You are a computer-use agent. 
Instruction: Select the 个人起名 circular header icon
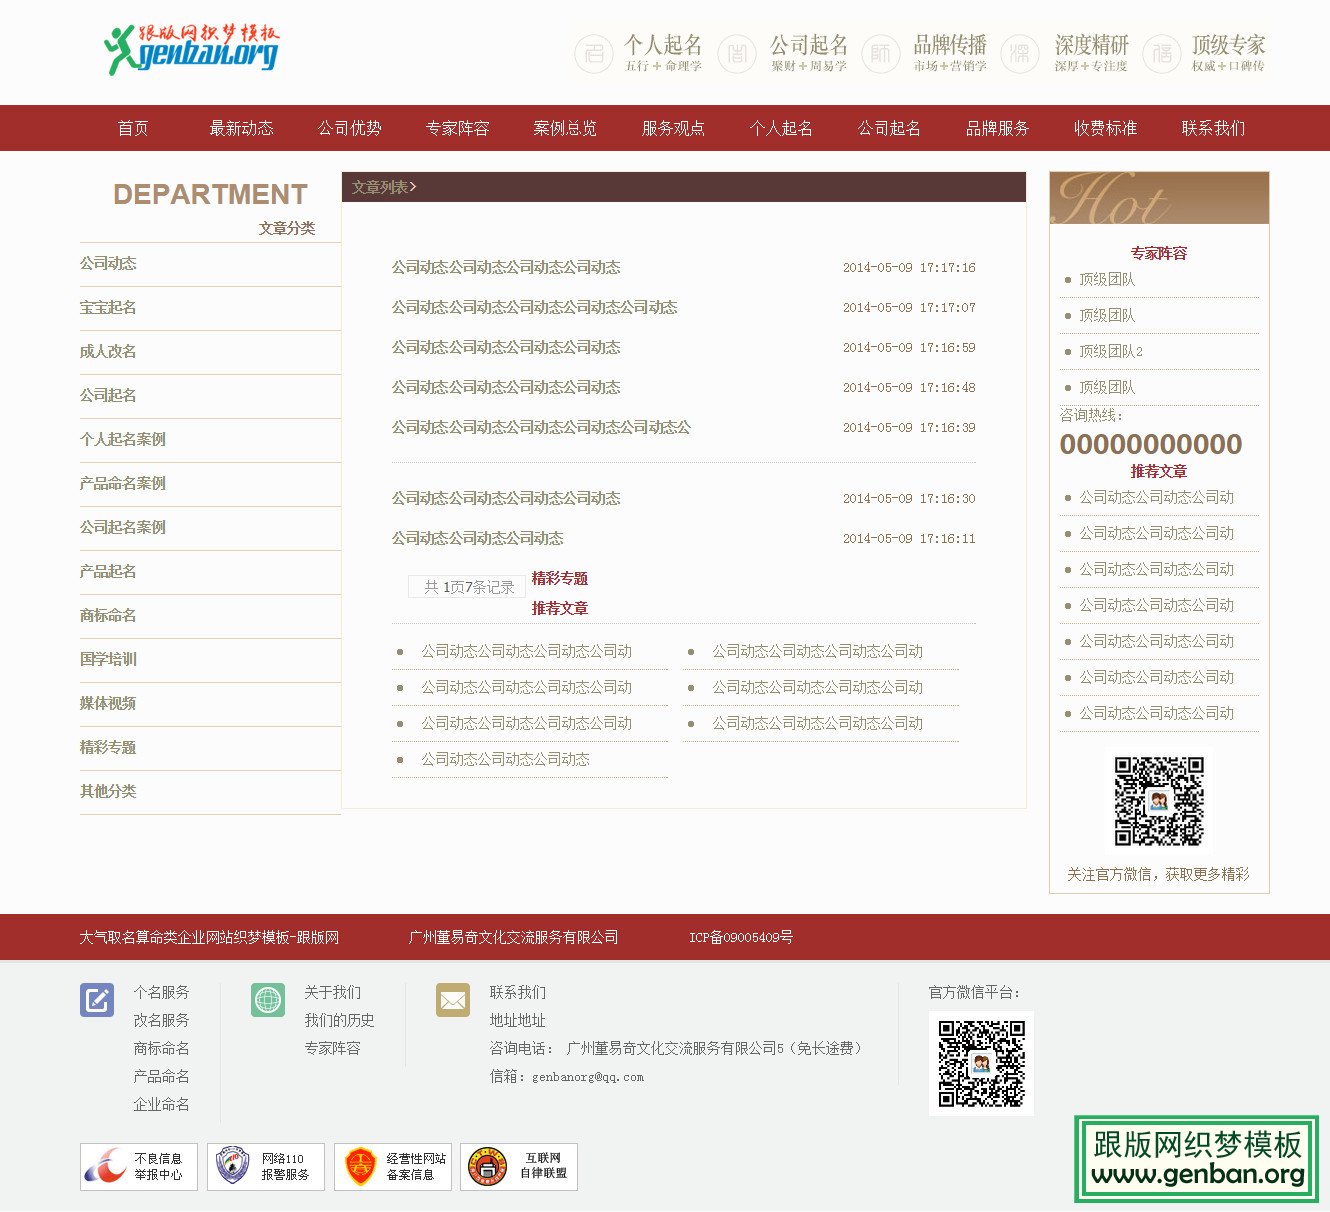click(x=595, y=53)
